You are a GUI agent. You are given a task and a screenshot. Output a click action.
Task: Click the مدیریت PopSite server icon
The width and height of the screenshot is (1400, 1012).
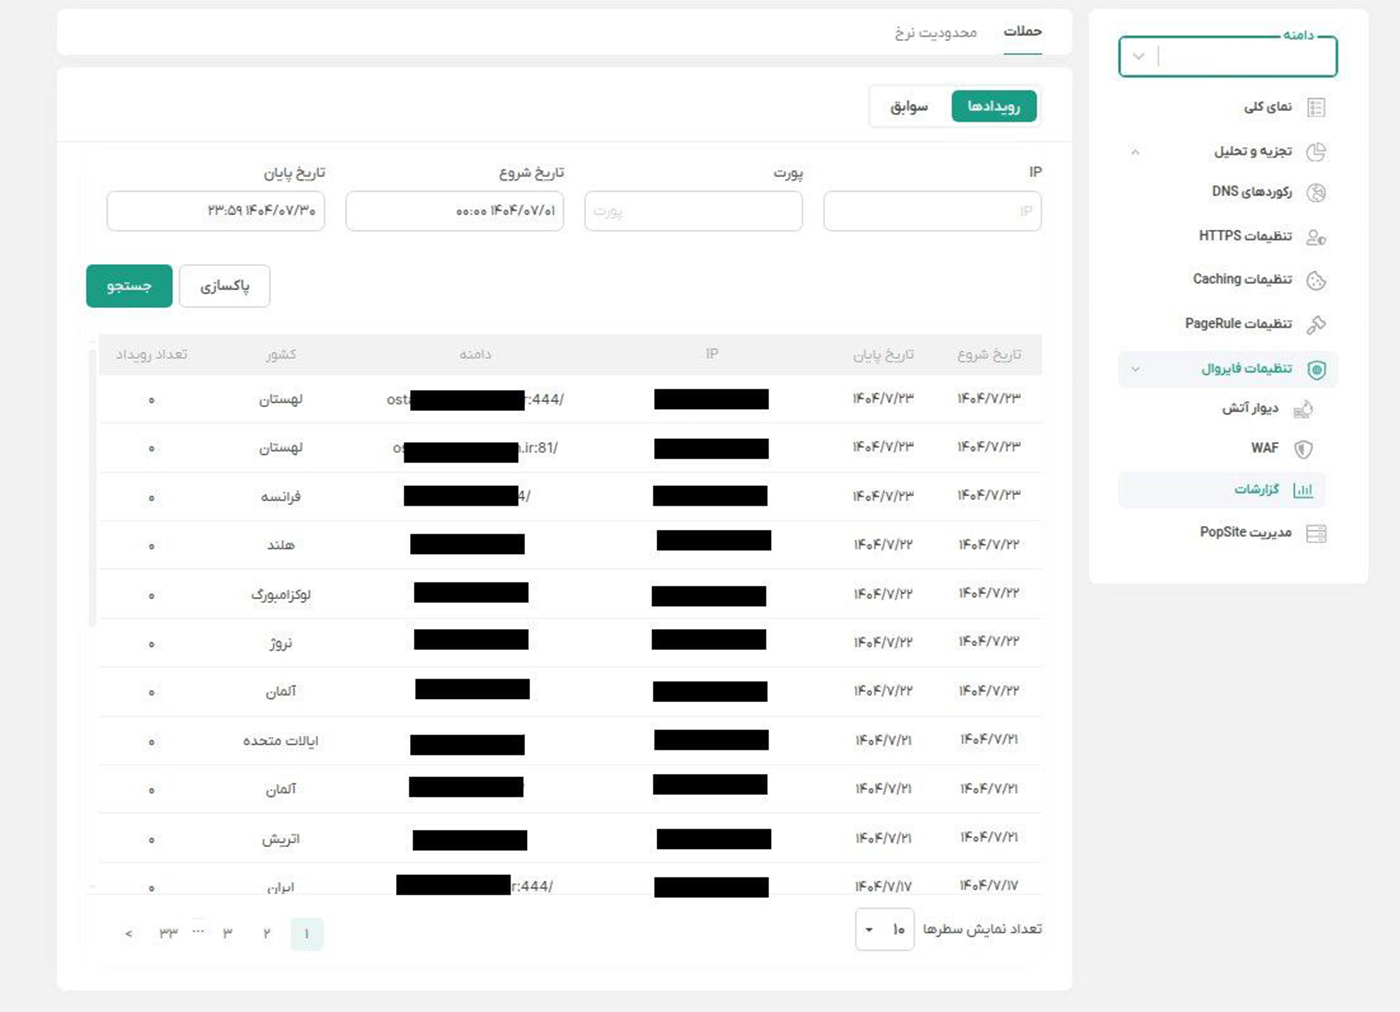tap(1316, 534)
